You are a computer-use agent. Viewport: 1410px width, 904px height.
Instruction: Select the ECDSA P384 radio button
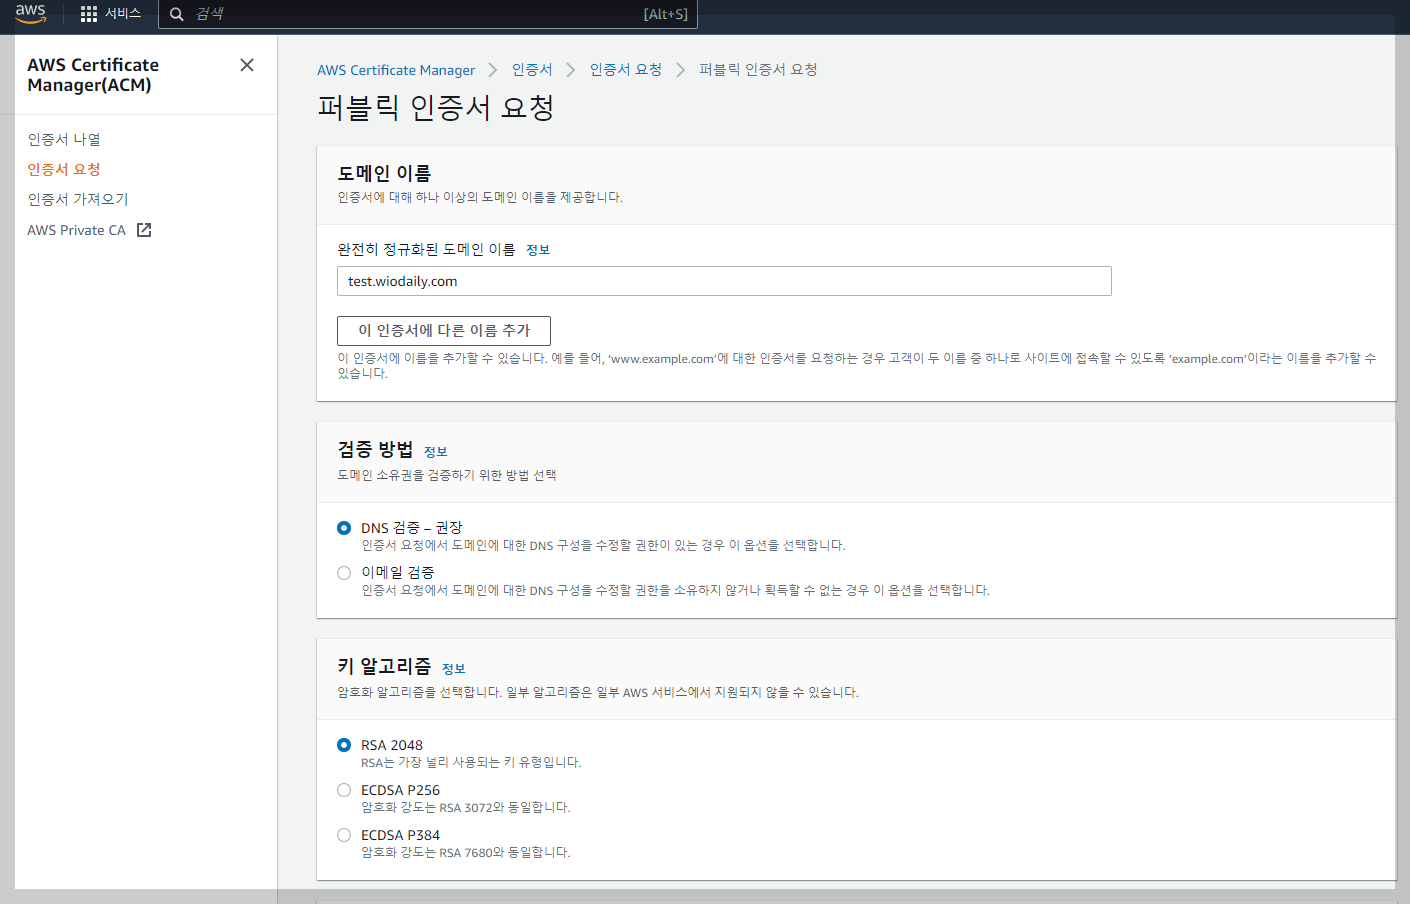344,835
